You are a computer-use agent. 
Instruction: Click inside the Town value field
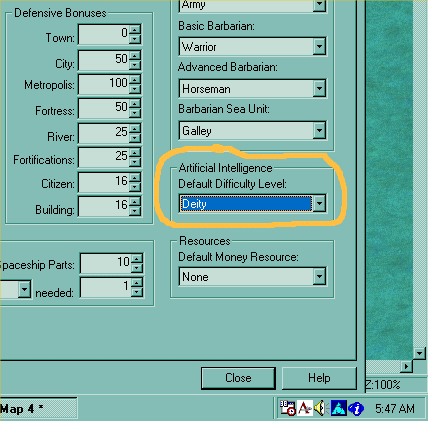click(x=104, y=34)
